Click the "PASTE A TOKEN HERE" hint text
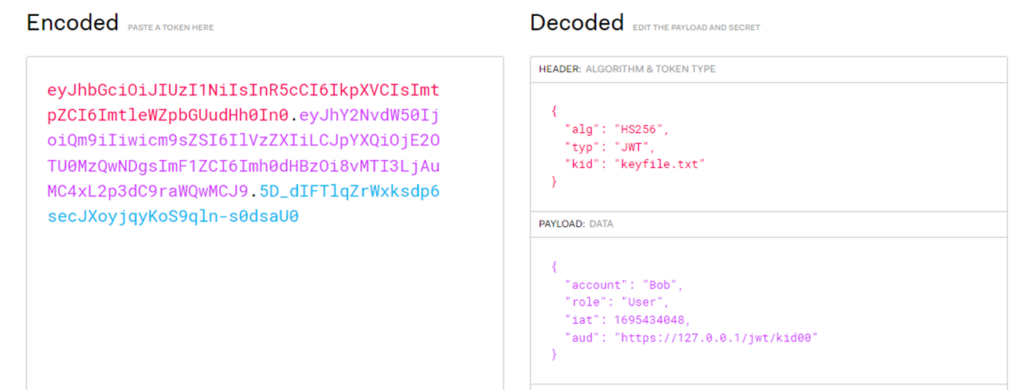The width and height of the screenshot is (1024, 390). 170,27
